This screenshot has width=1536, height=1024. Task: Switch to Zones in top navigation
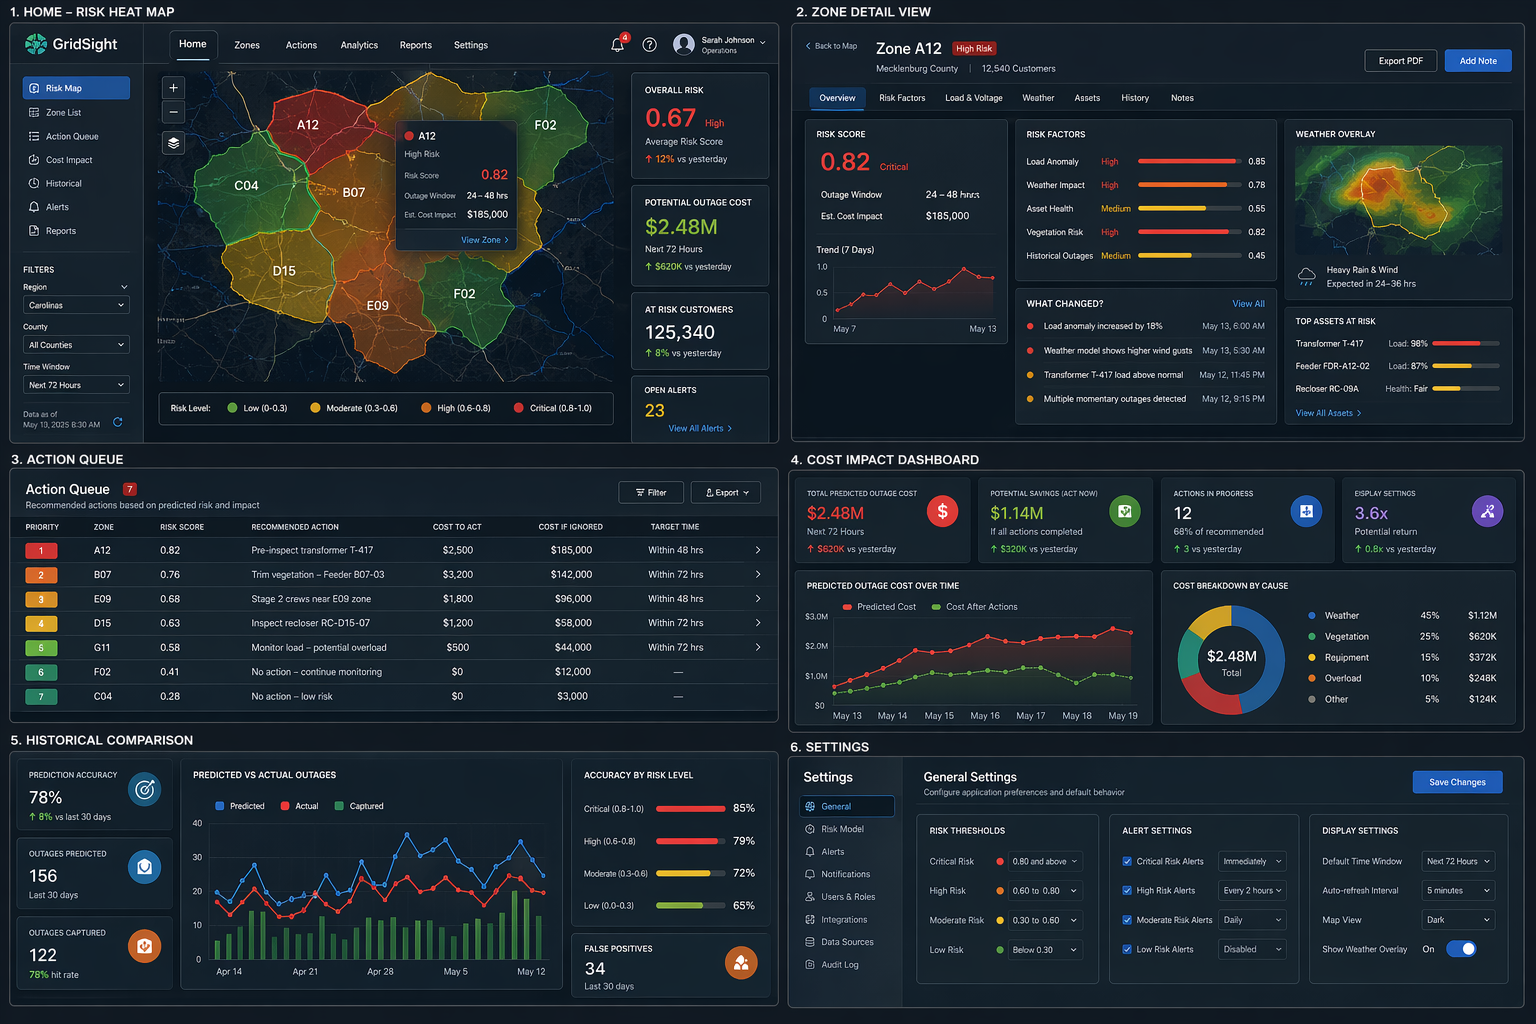point(247,45)
